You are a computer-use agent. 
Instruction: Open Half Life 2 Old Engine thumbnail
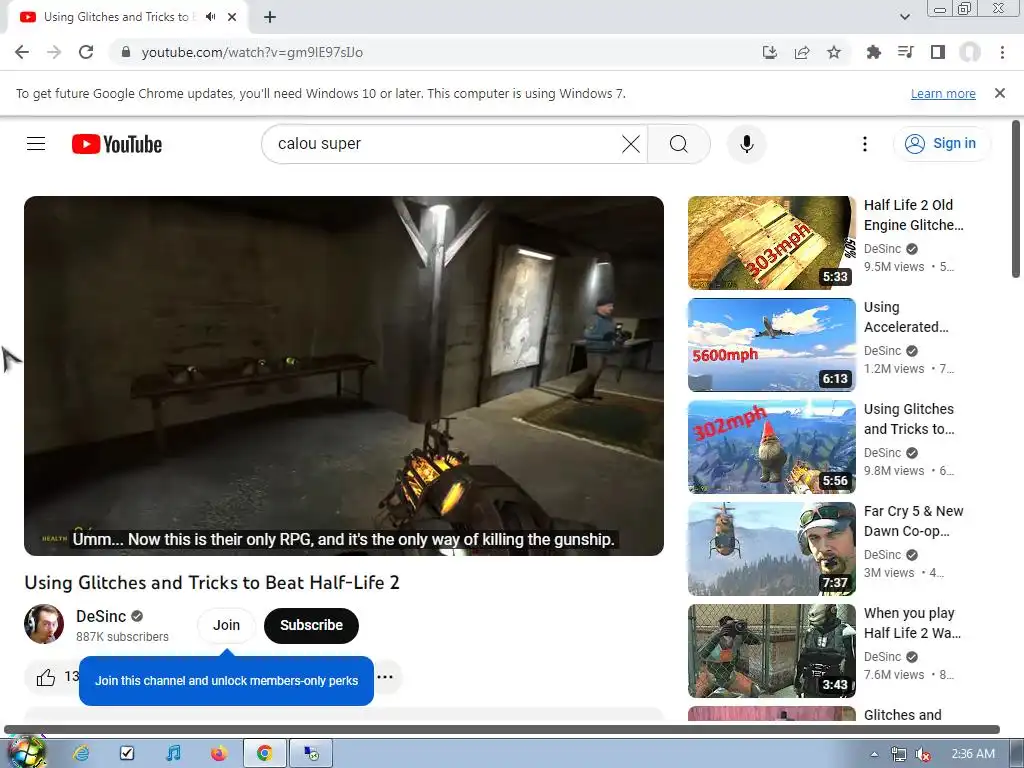(x=771, y=243)
